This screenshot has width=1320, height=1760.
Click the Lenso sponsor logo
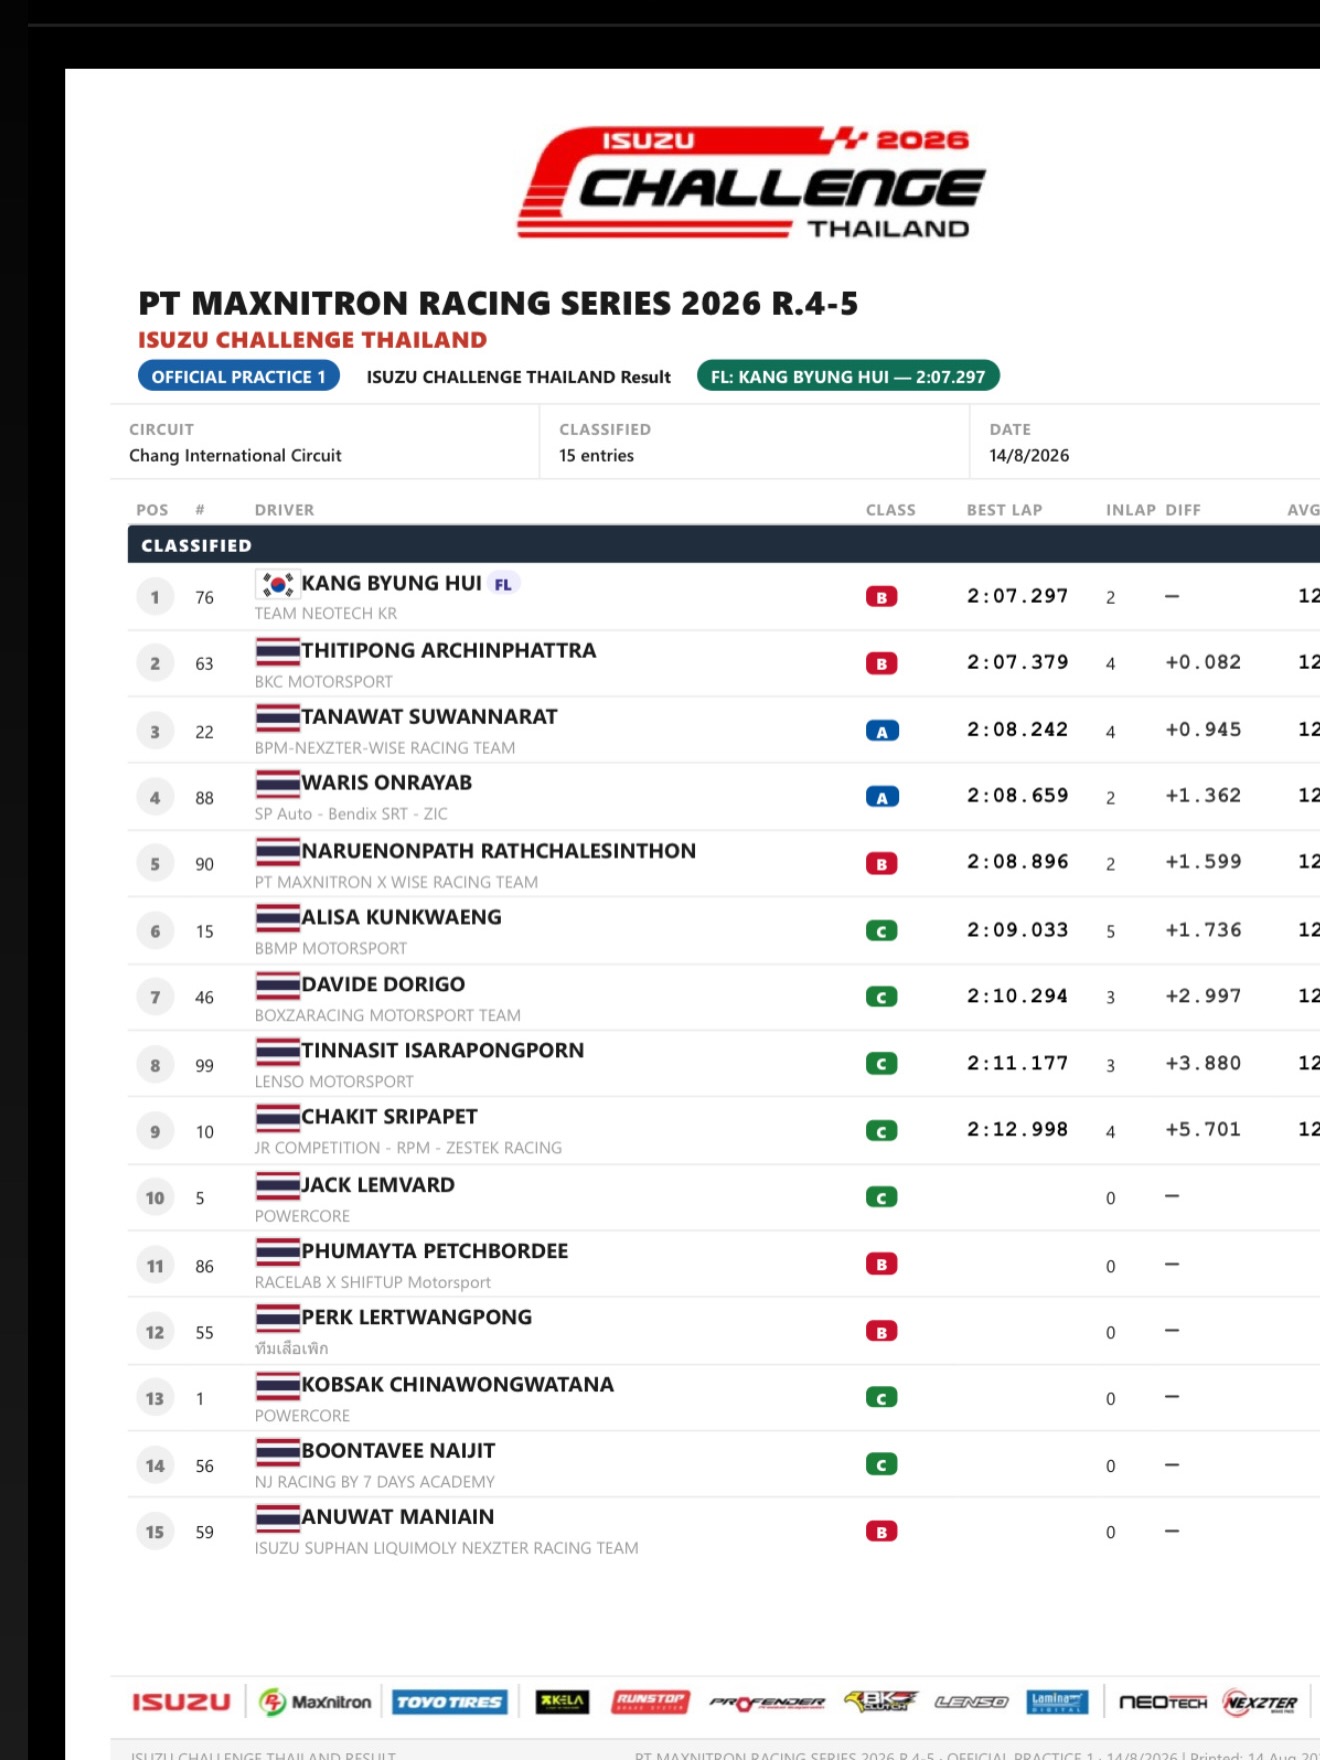tap(971, 1702)
